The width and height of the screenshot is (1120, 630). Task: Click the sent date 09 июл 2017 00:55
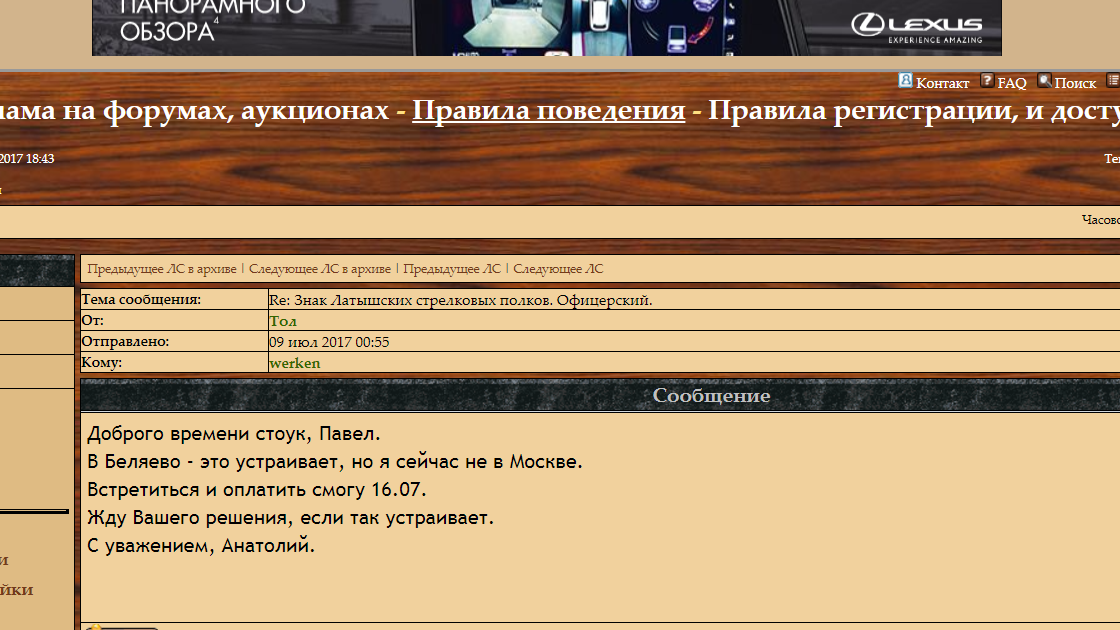[x=329, y=342]
